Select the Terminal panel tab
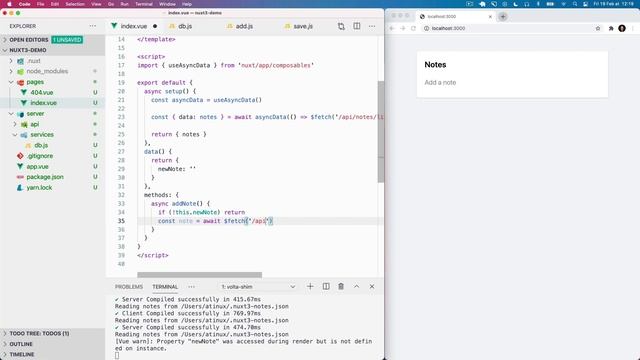Screen dimensions: 640x360 pos(165,287)
